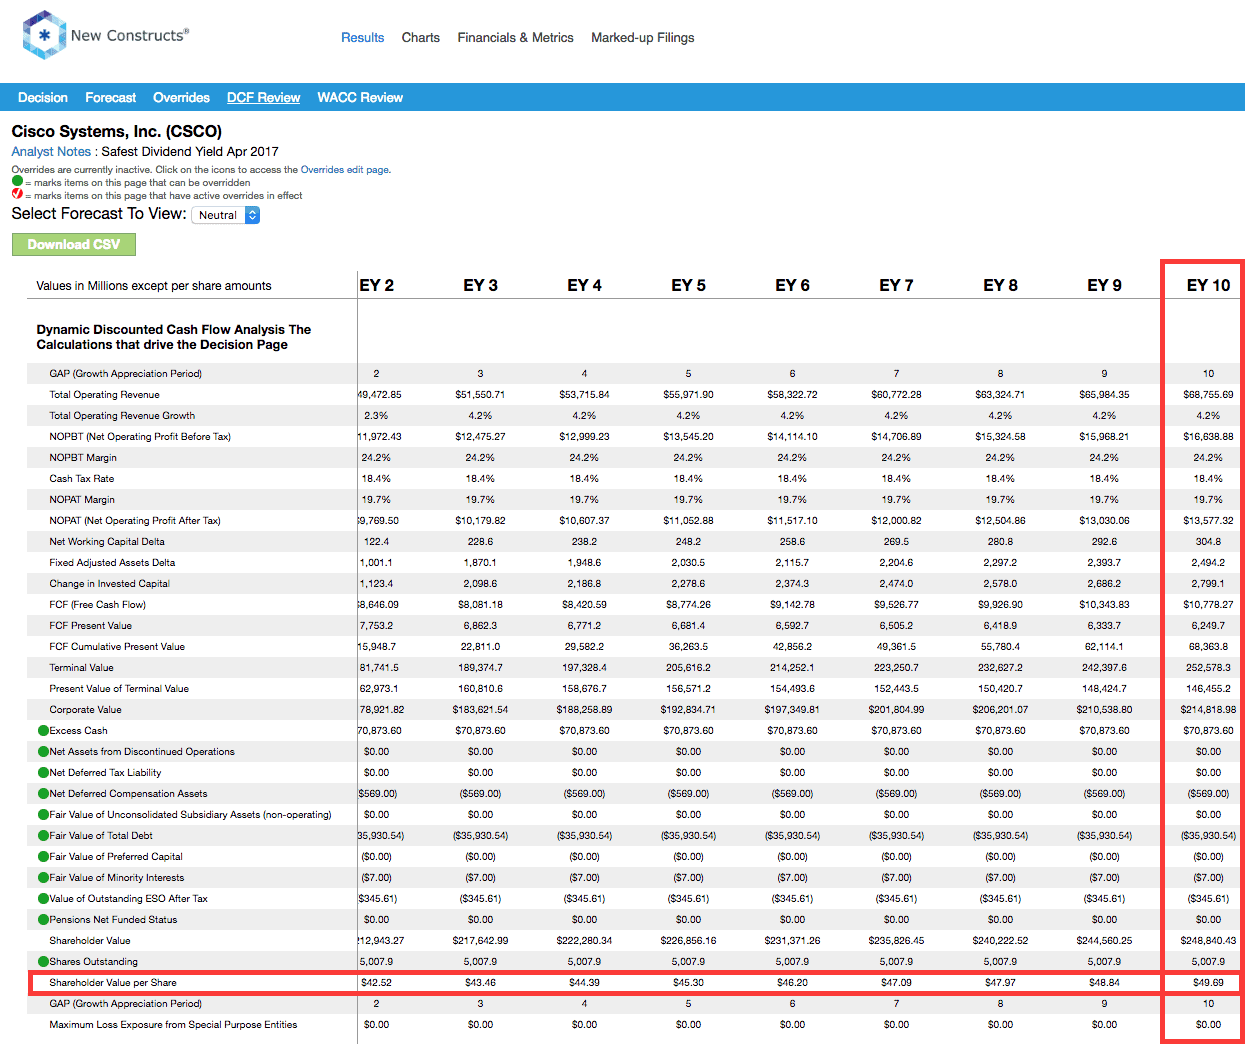
Task: Click the $13,577.32 NOPAT cell
Action: pos(1208,521)
